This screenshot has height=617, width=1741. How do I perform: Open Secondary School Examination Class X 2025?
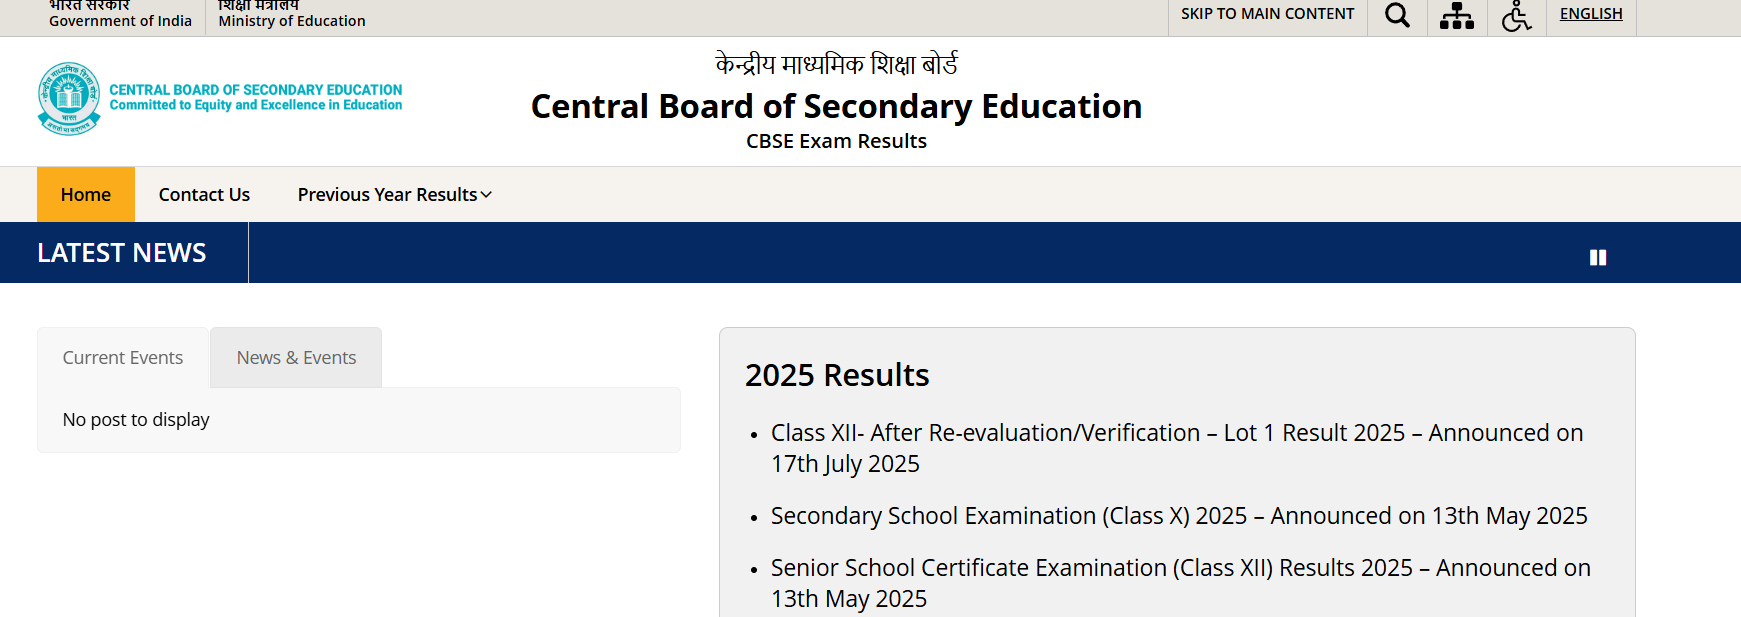point(1178,516)
